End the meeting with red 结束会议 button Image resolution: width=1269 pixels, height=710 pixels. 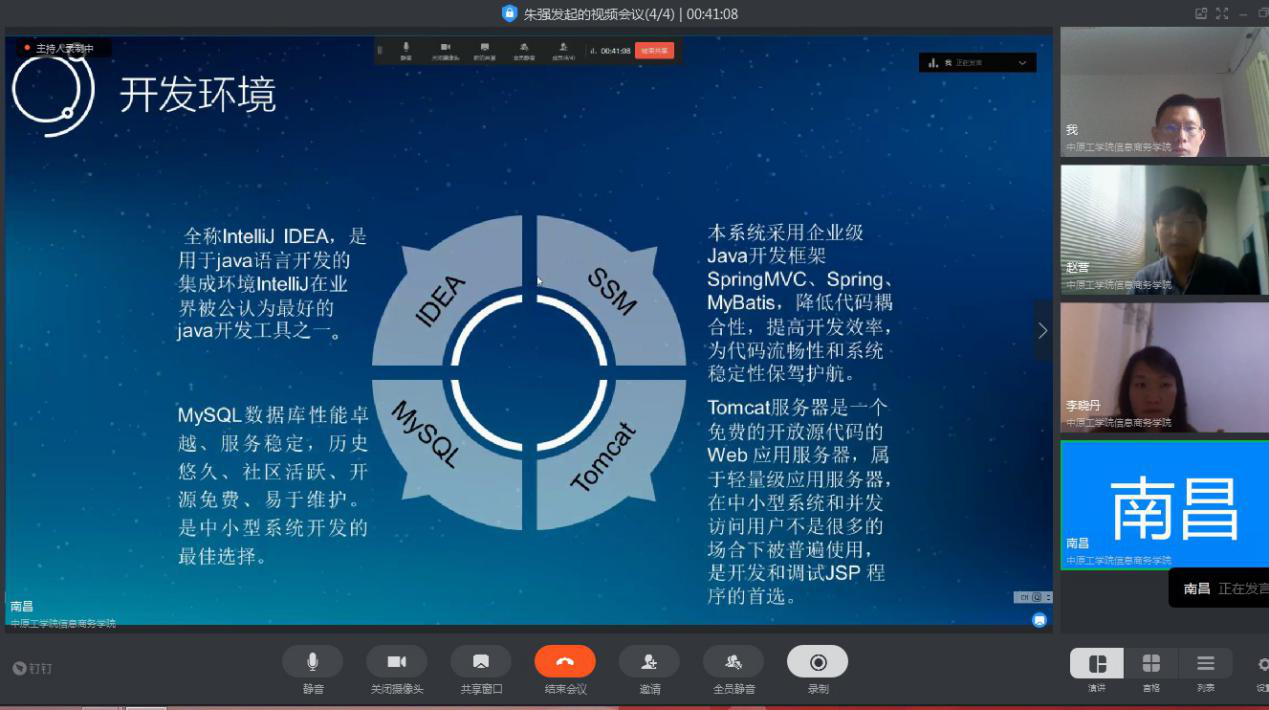pyautogui.click(x=565, y=662)
